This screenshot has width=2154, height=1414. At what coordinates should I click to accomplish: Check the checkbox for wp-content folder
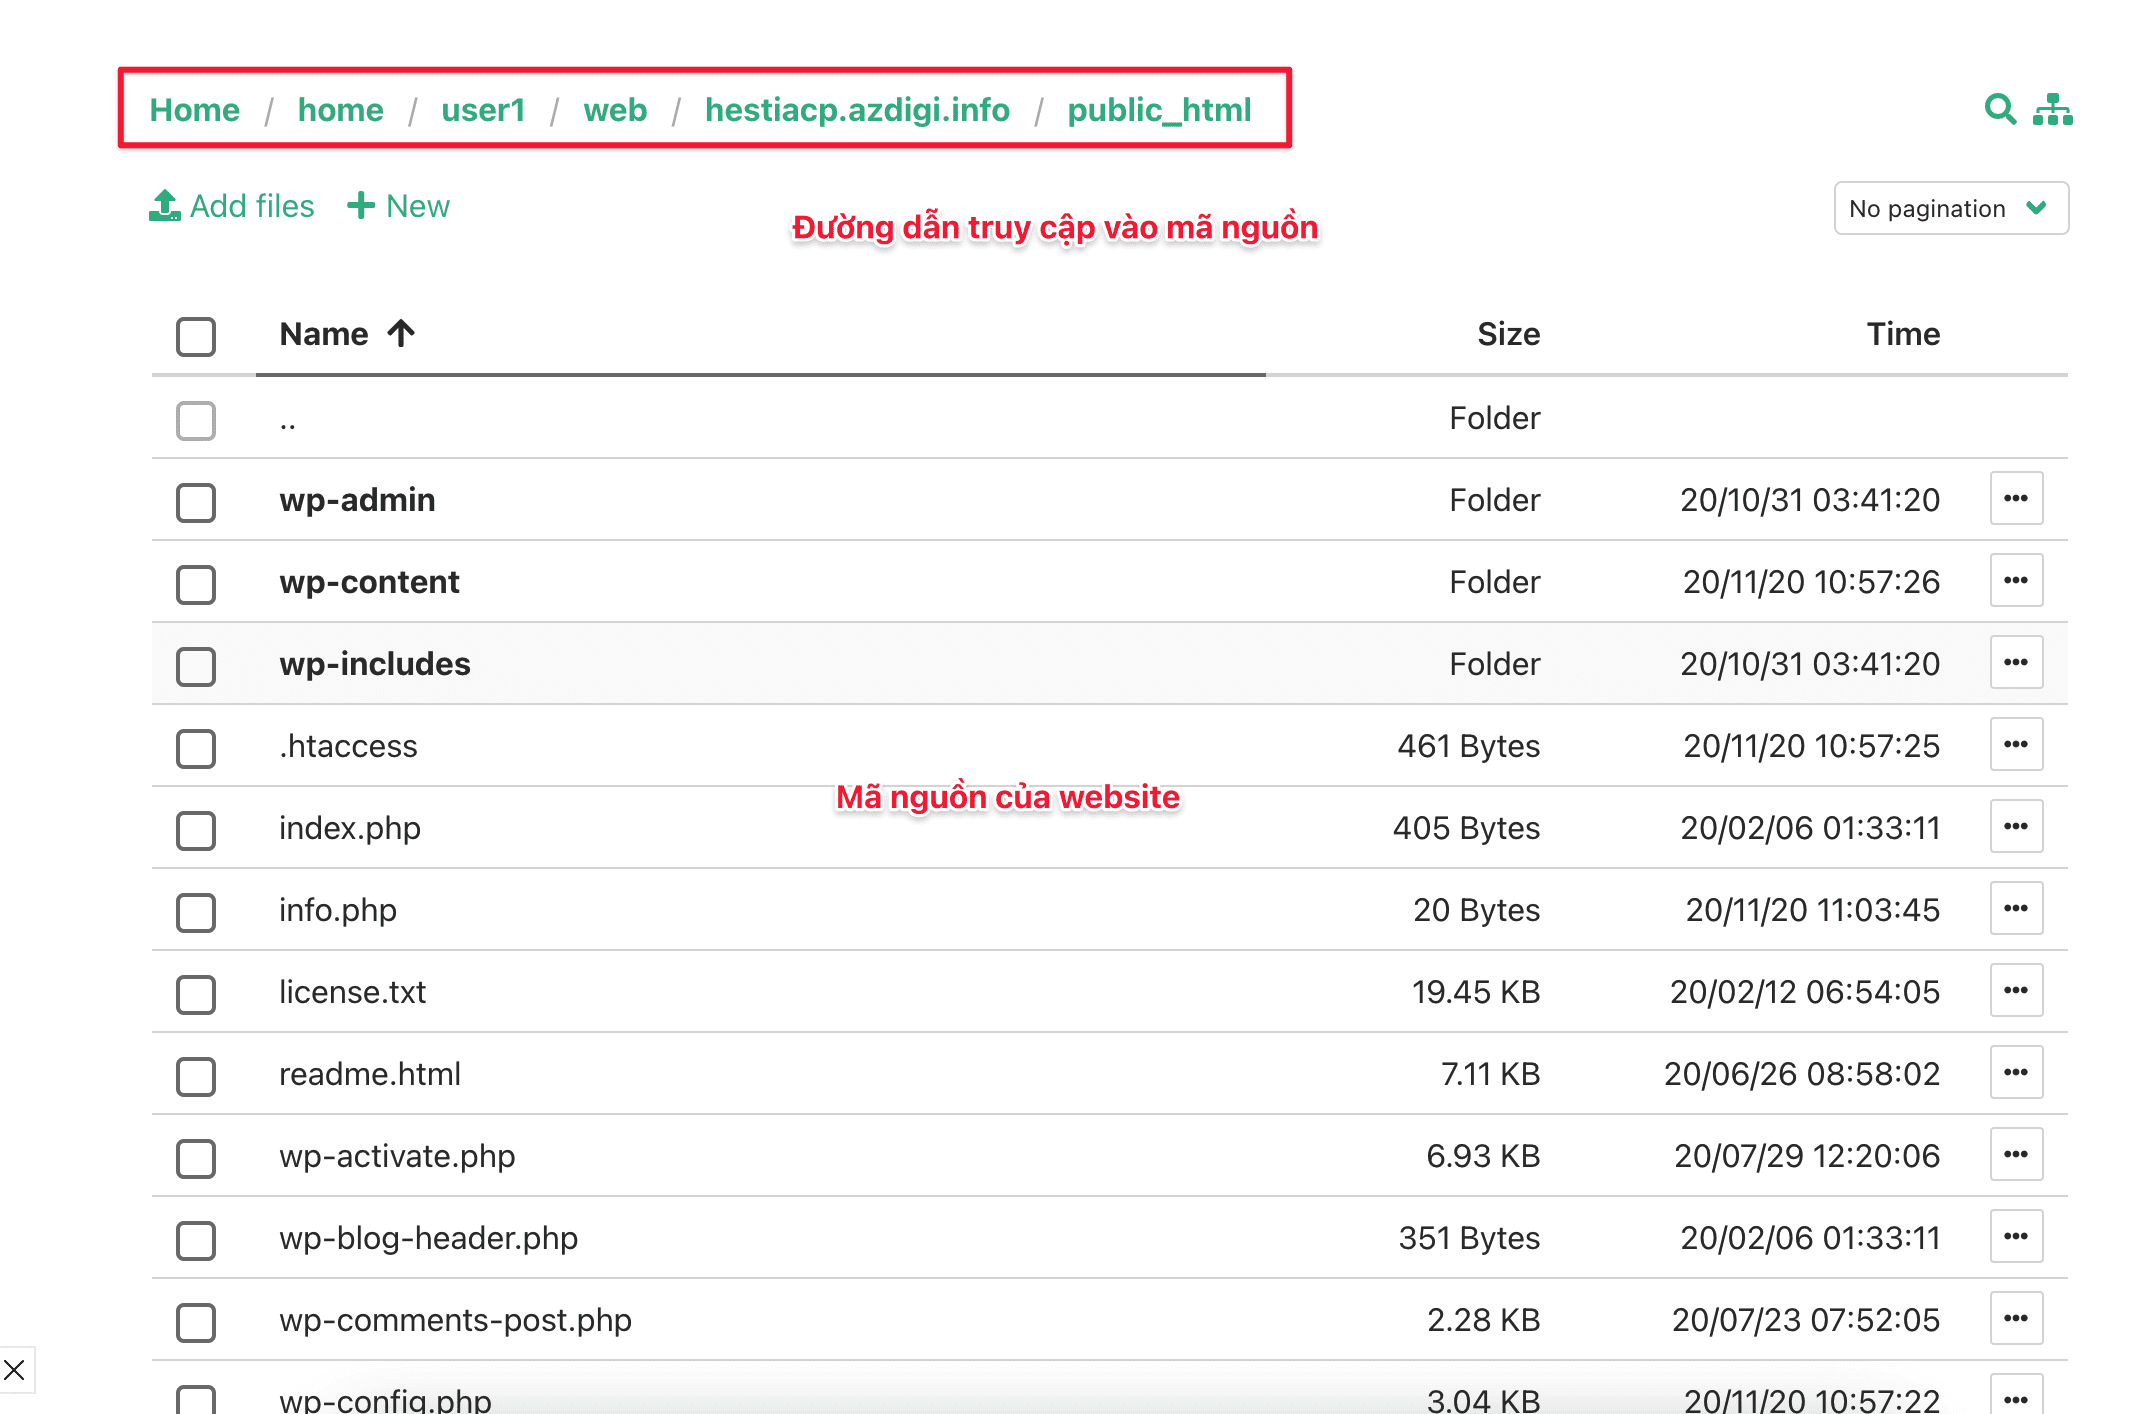pos(195,585)
